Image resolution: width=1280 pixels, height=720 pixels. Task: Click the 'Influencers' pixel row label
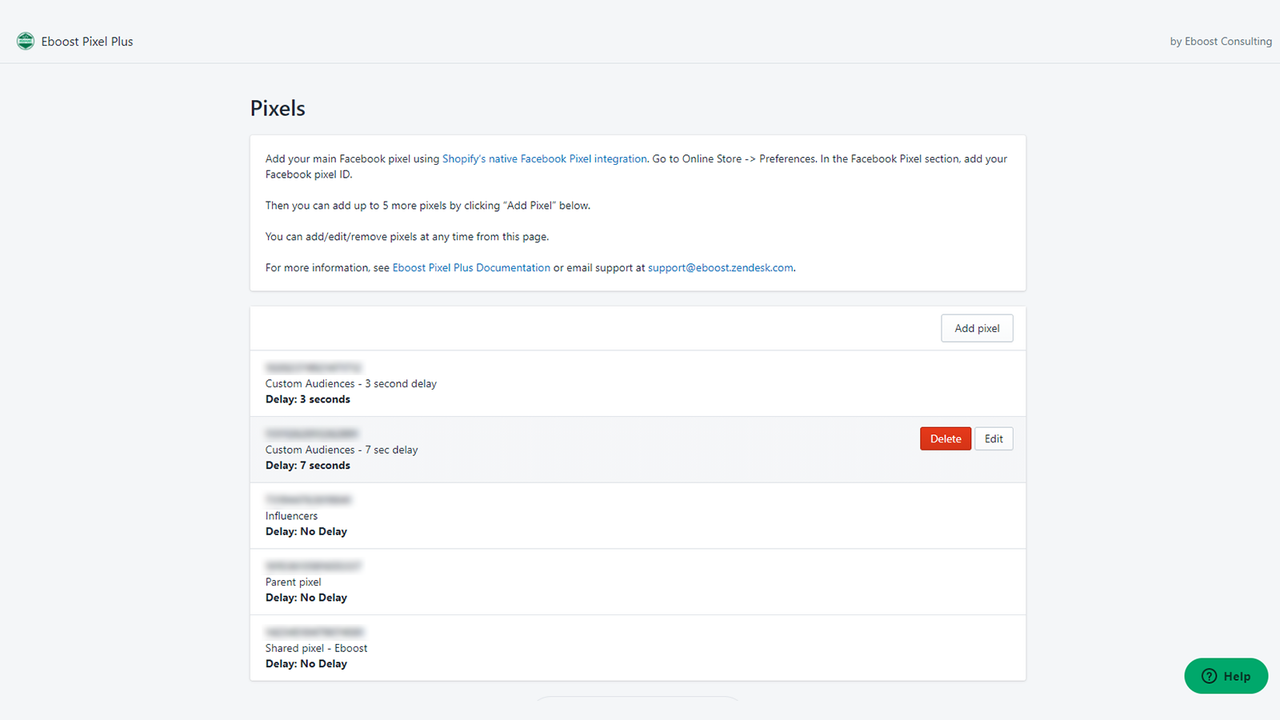click(291, 516)
